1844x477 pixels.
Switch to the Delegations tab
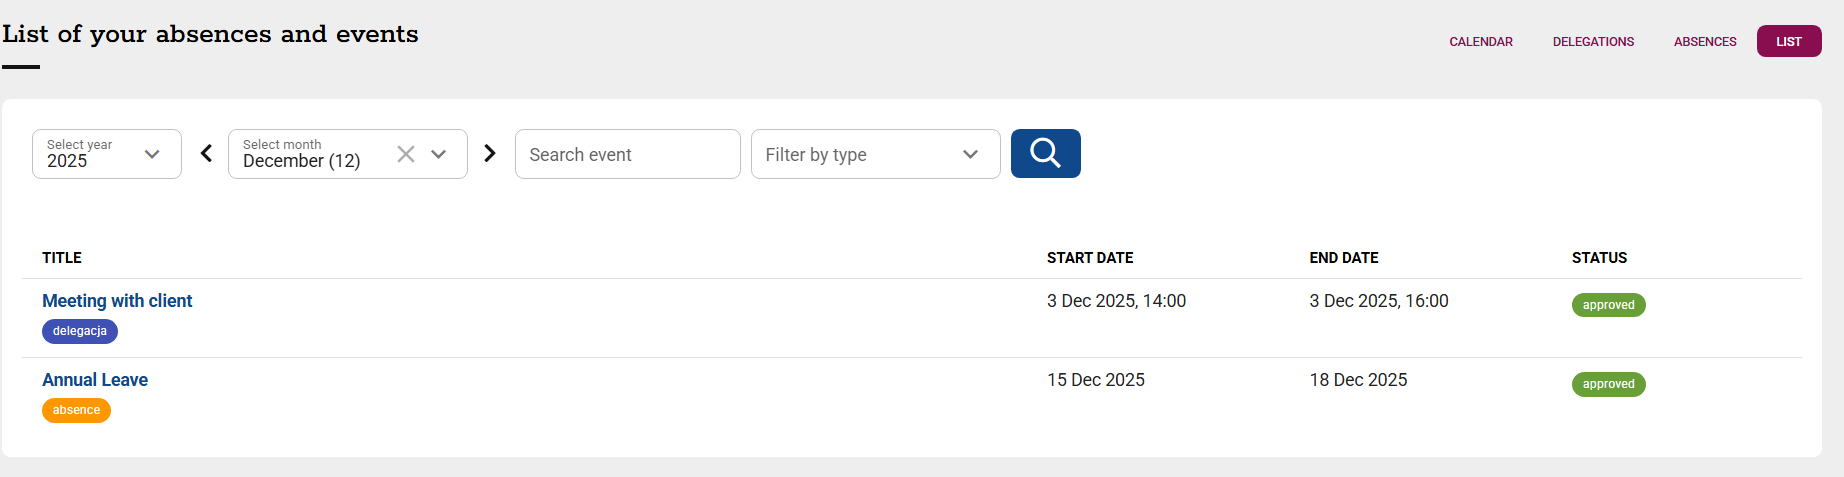point(1593,41)
